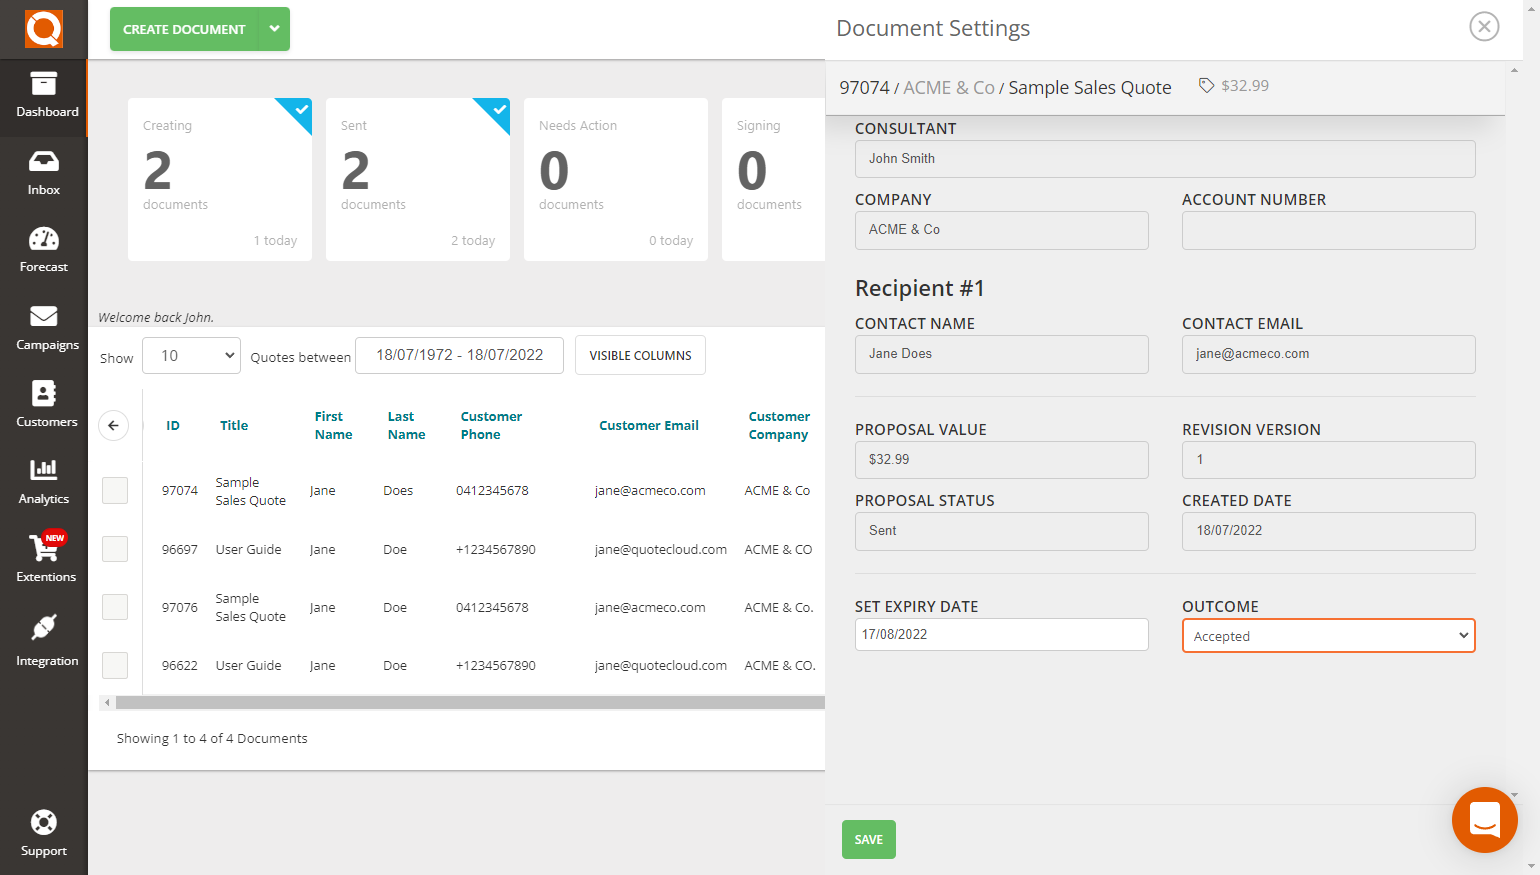The width and height of the screenshot is (1540, 875).
Task: Save the document settings
Action: click(868, 839)
